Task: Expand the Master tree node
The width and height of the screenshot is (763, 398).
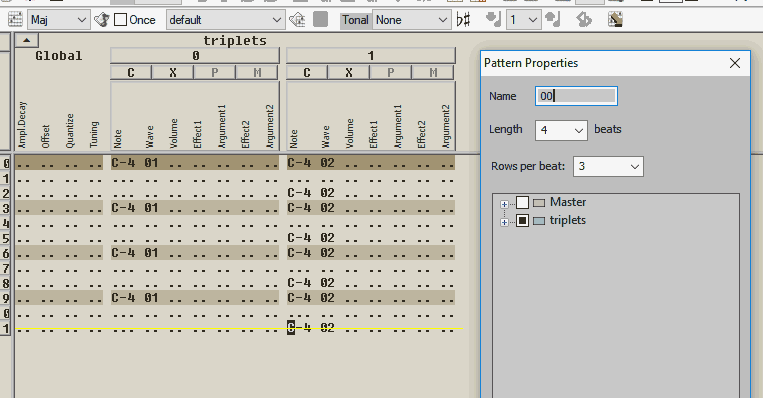Action: 504,204
